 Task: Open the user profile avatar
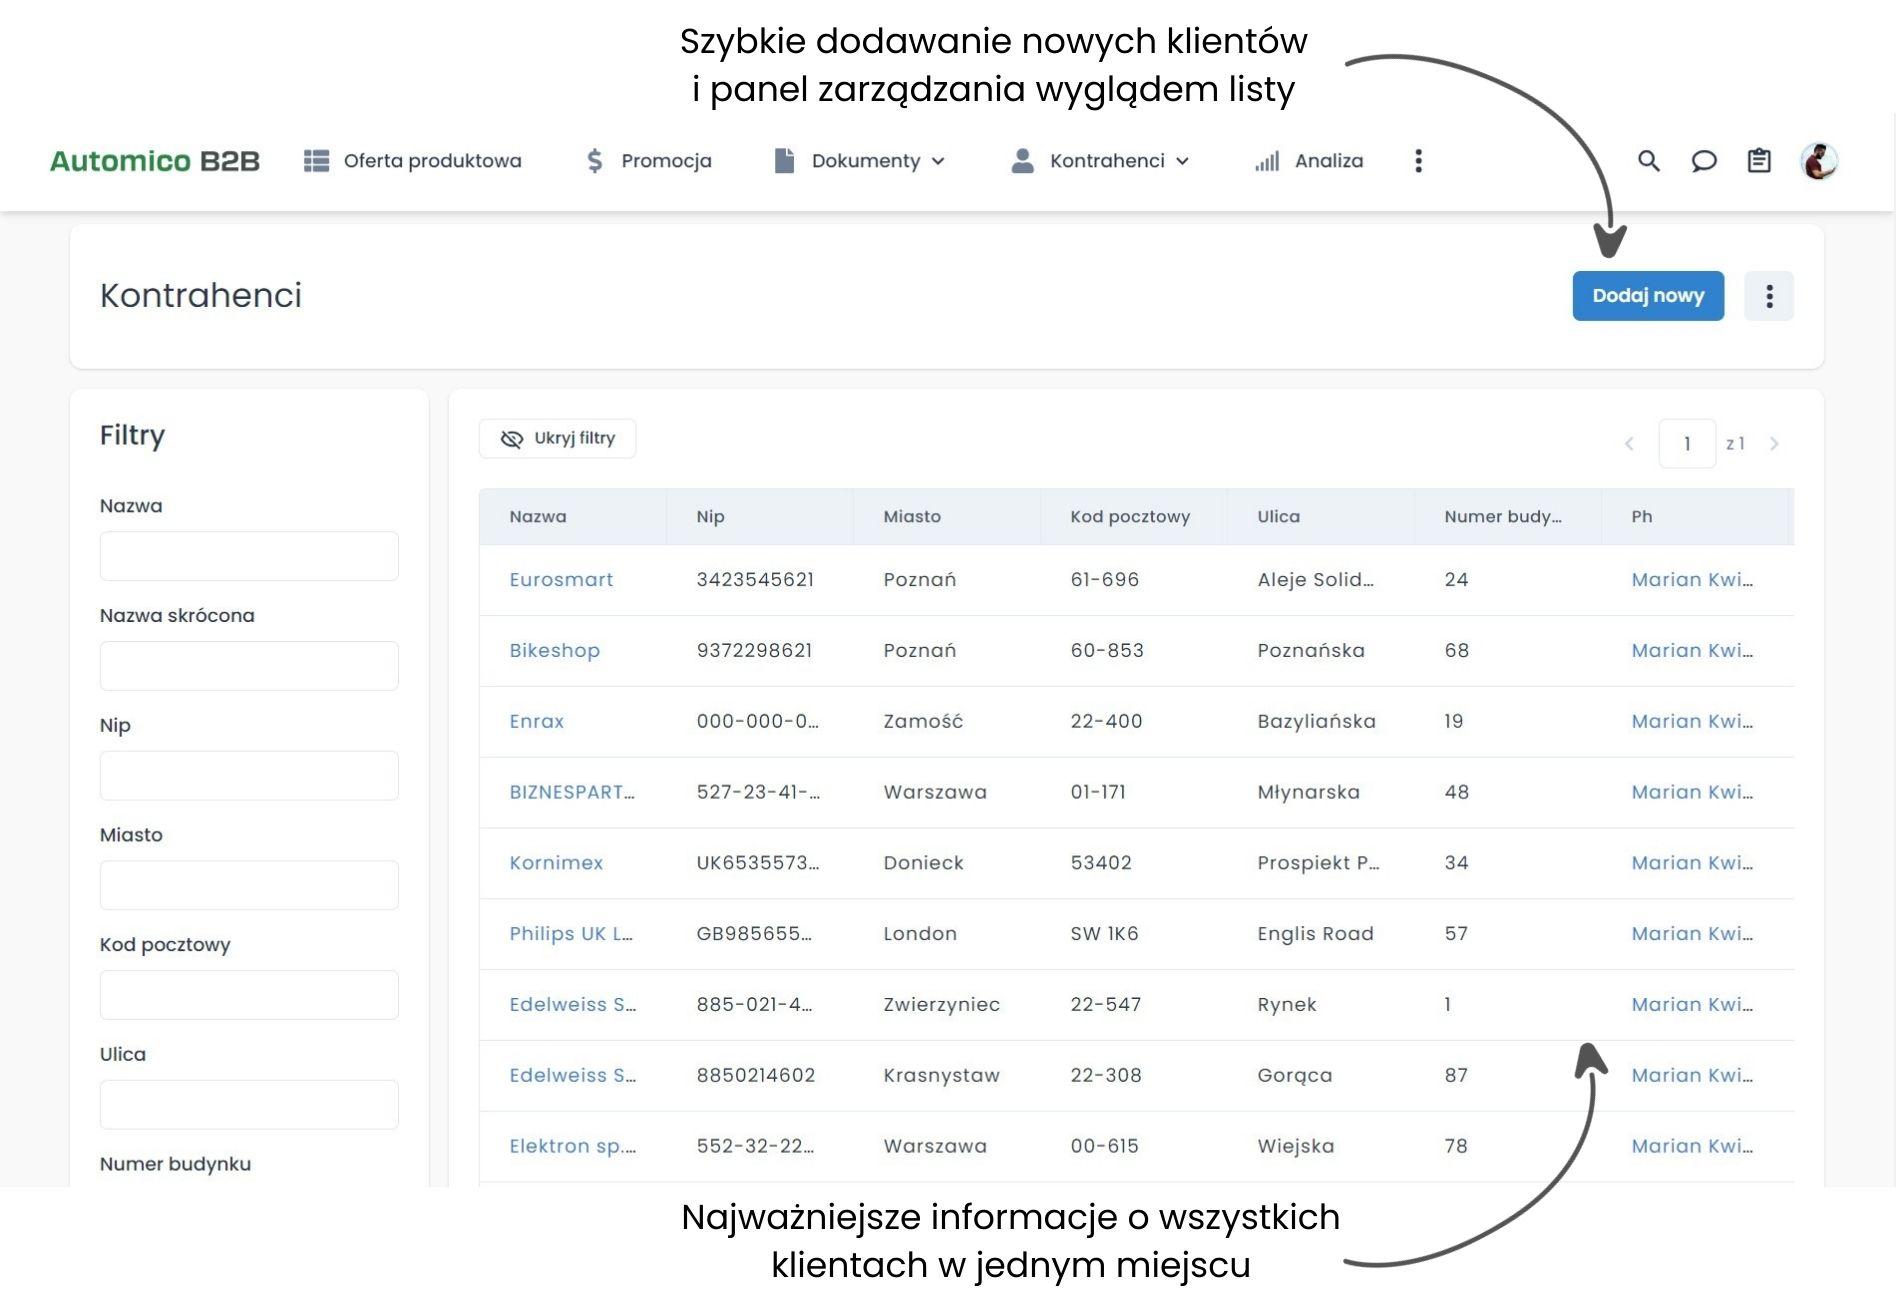pyautogui.click(x=1818, y=161)
